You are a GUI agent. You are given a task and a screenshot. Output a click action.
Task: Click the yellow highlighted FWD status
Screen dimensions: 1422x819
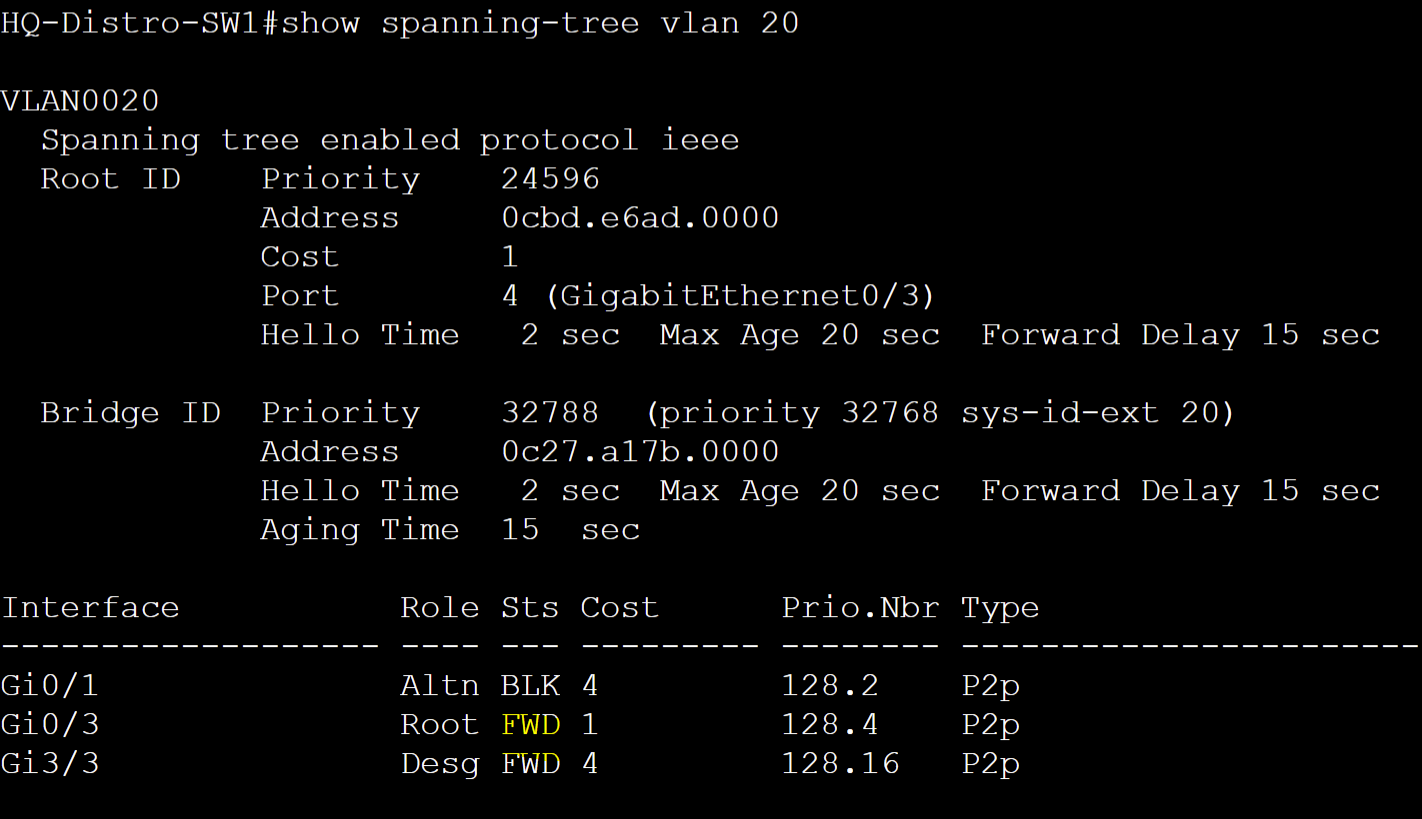click(531, 725)
